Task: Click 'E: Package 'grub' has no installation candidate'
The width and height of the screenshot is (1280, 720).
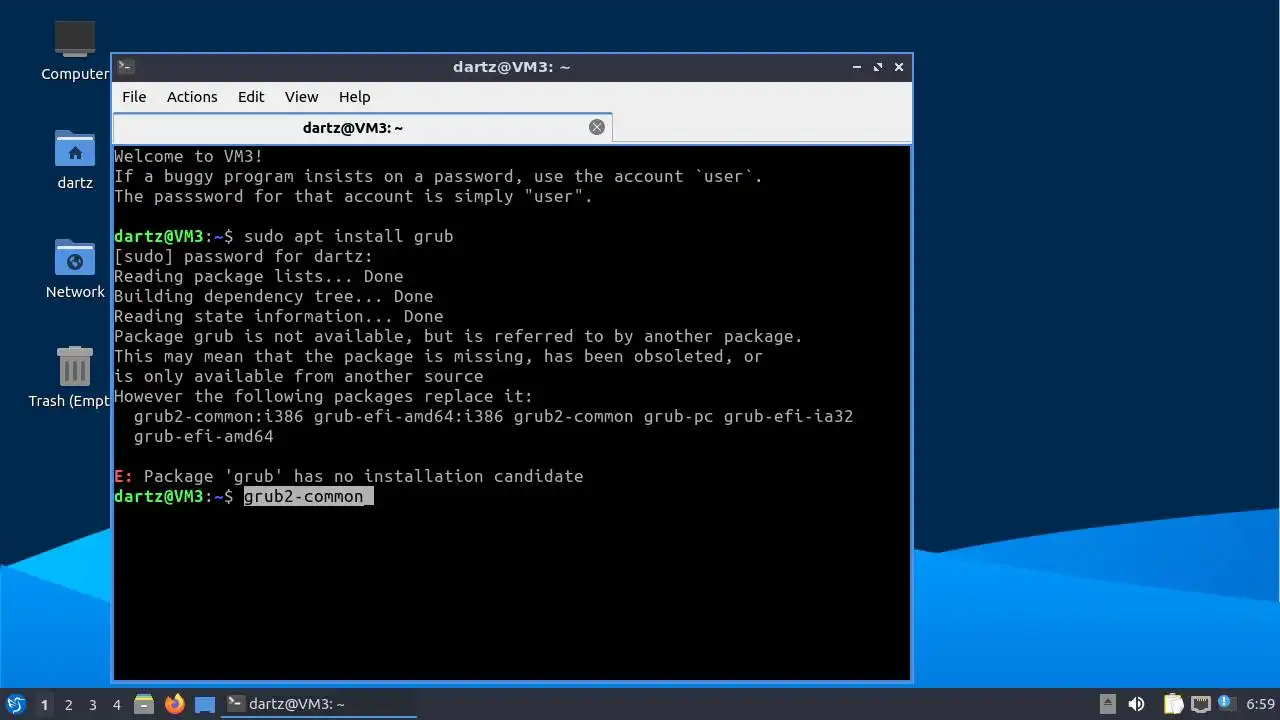Action: point(349,476)
